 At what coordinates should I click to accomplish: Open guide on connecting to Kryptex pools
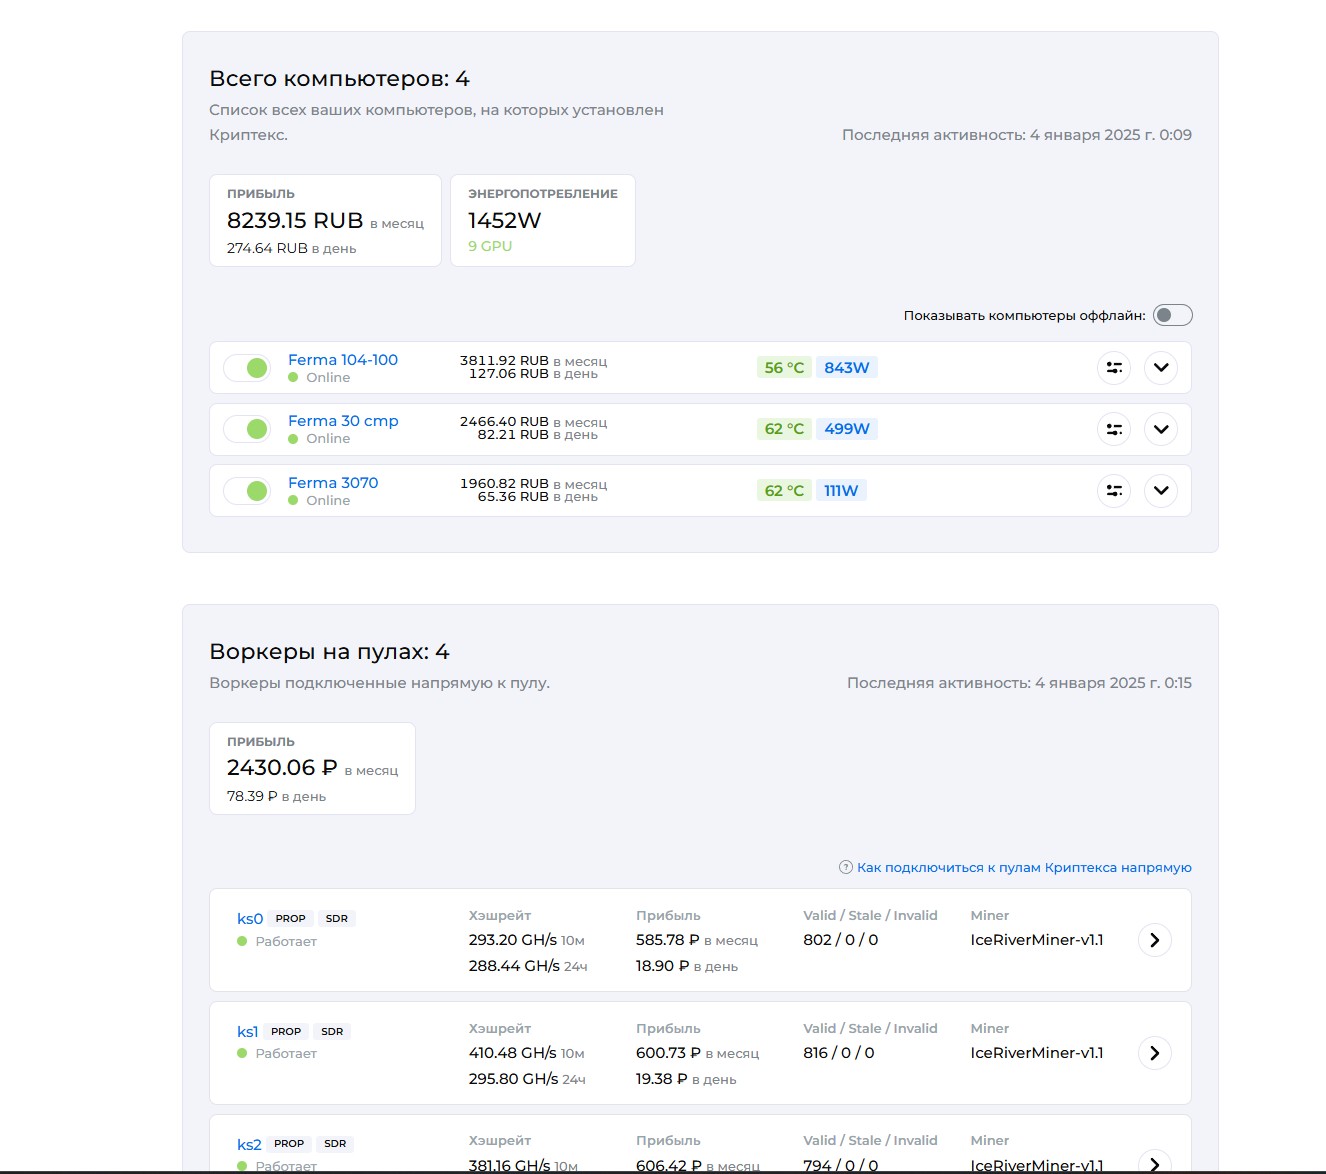(1024, 867)
